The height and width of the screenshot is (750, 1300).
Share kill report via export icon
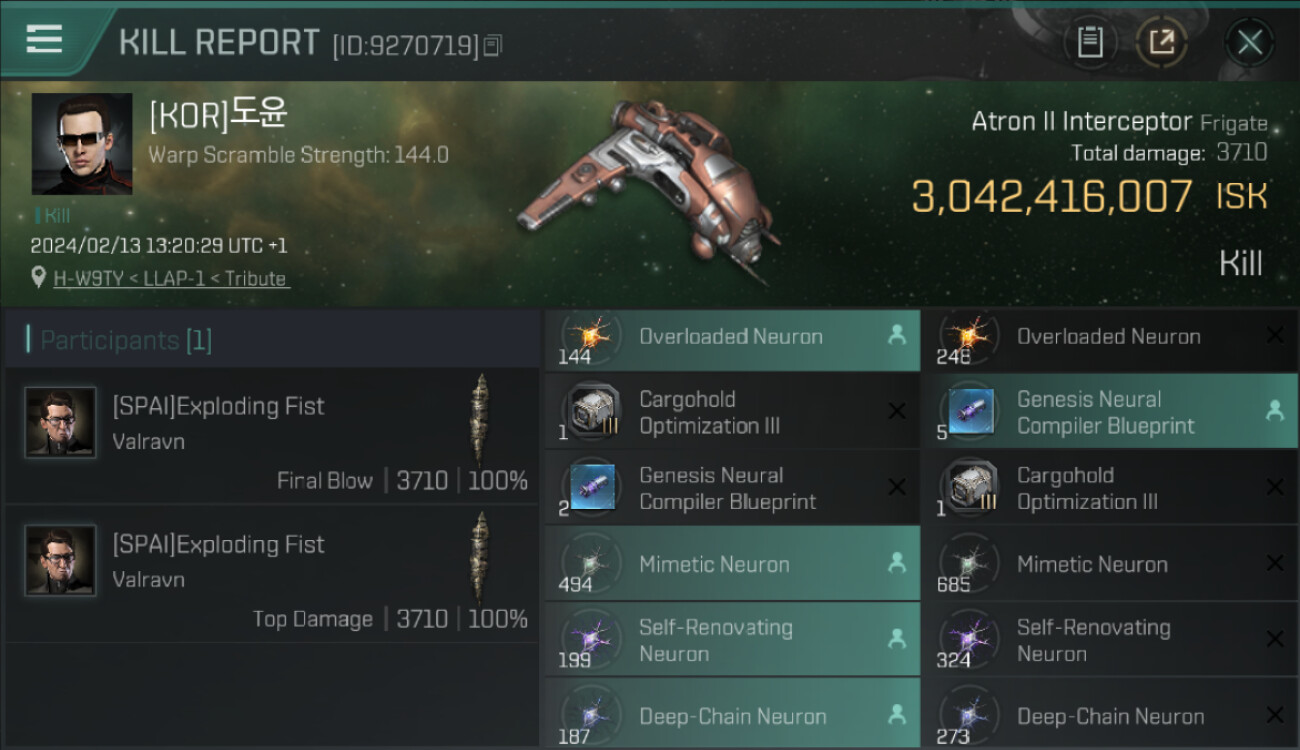(x=1162, y=42)
